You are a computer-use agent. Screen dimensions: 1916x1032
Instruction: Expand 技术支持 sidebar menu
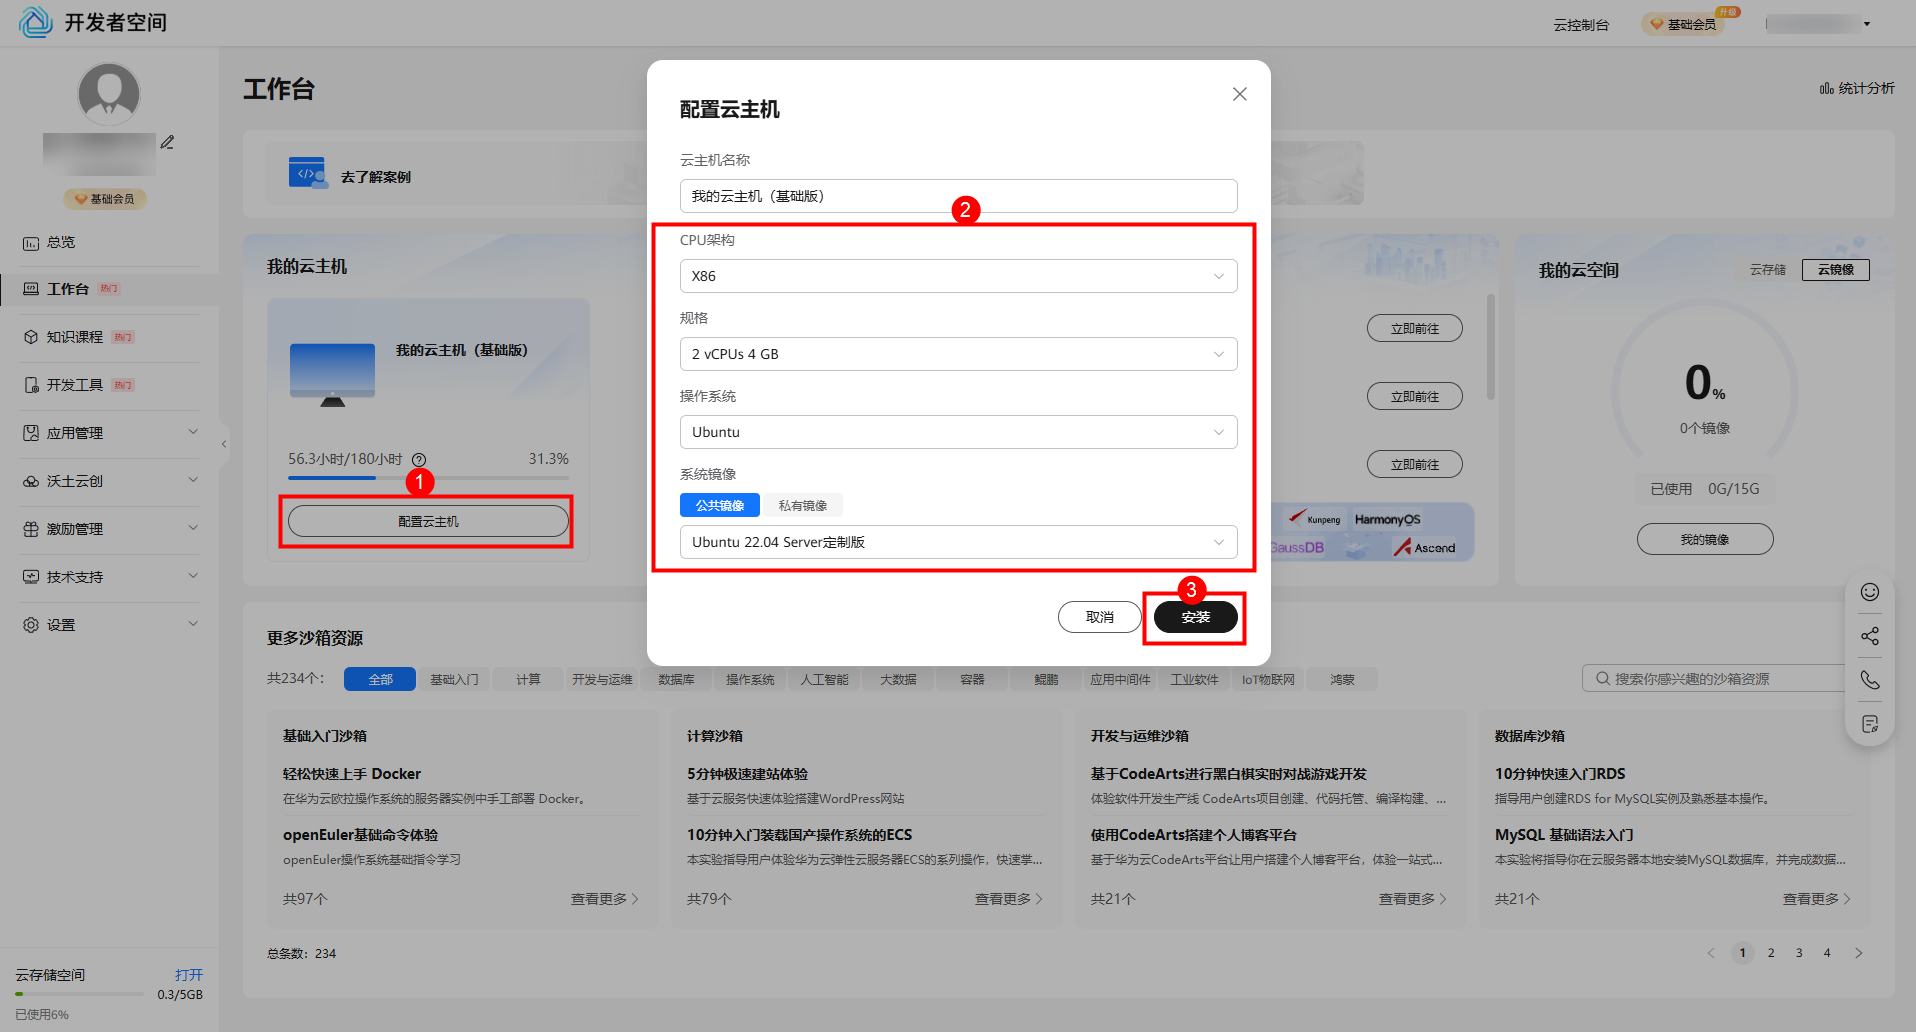(108, 577)
